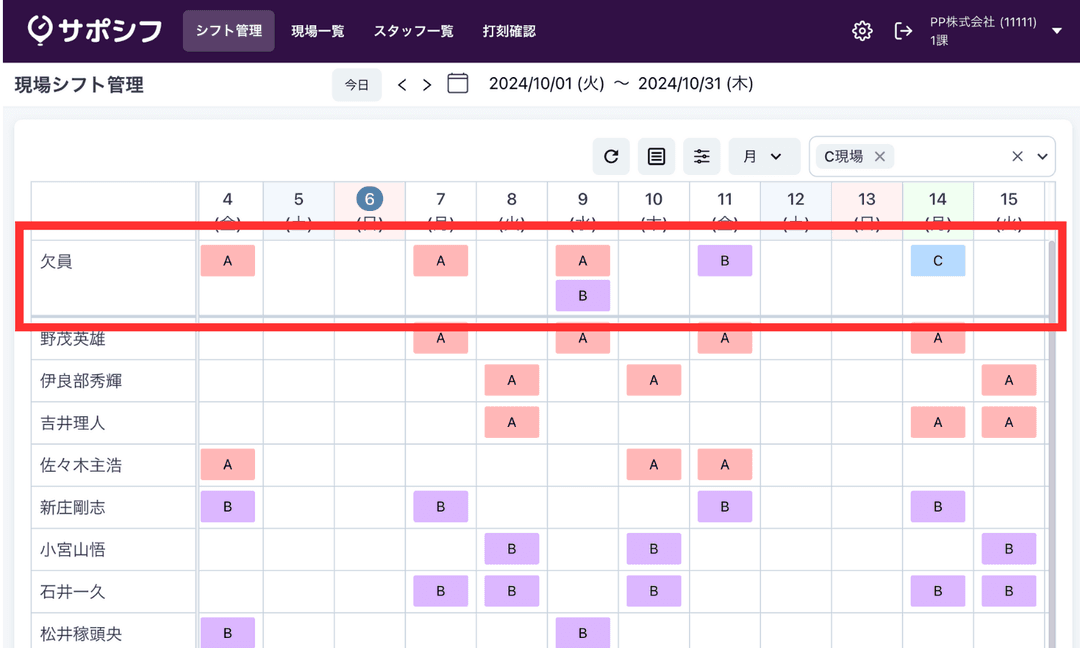This screenshot has height=648, width=1080.
Task: Open the list view icon
Action: pos(656,156)
